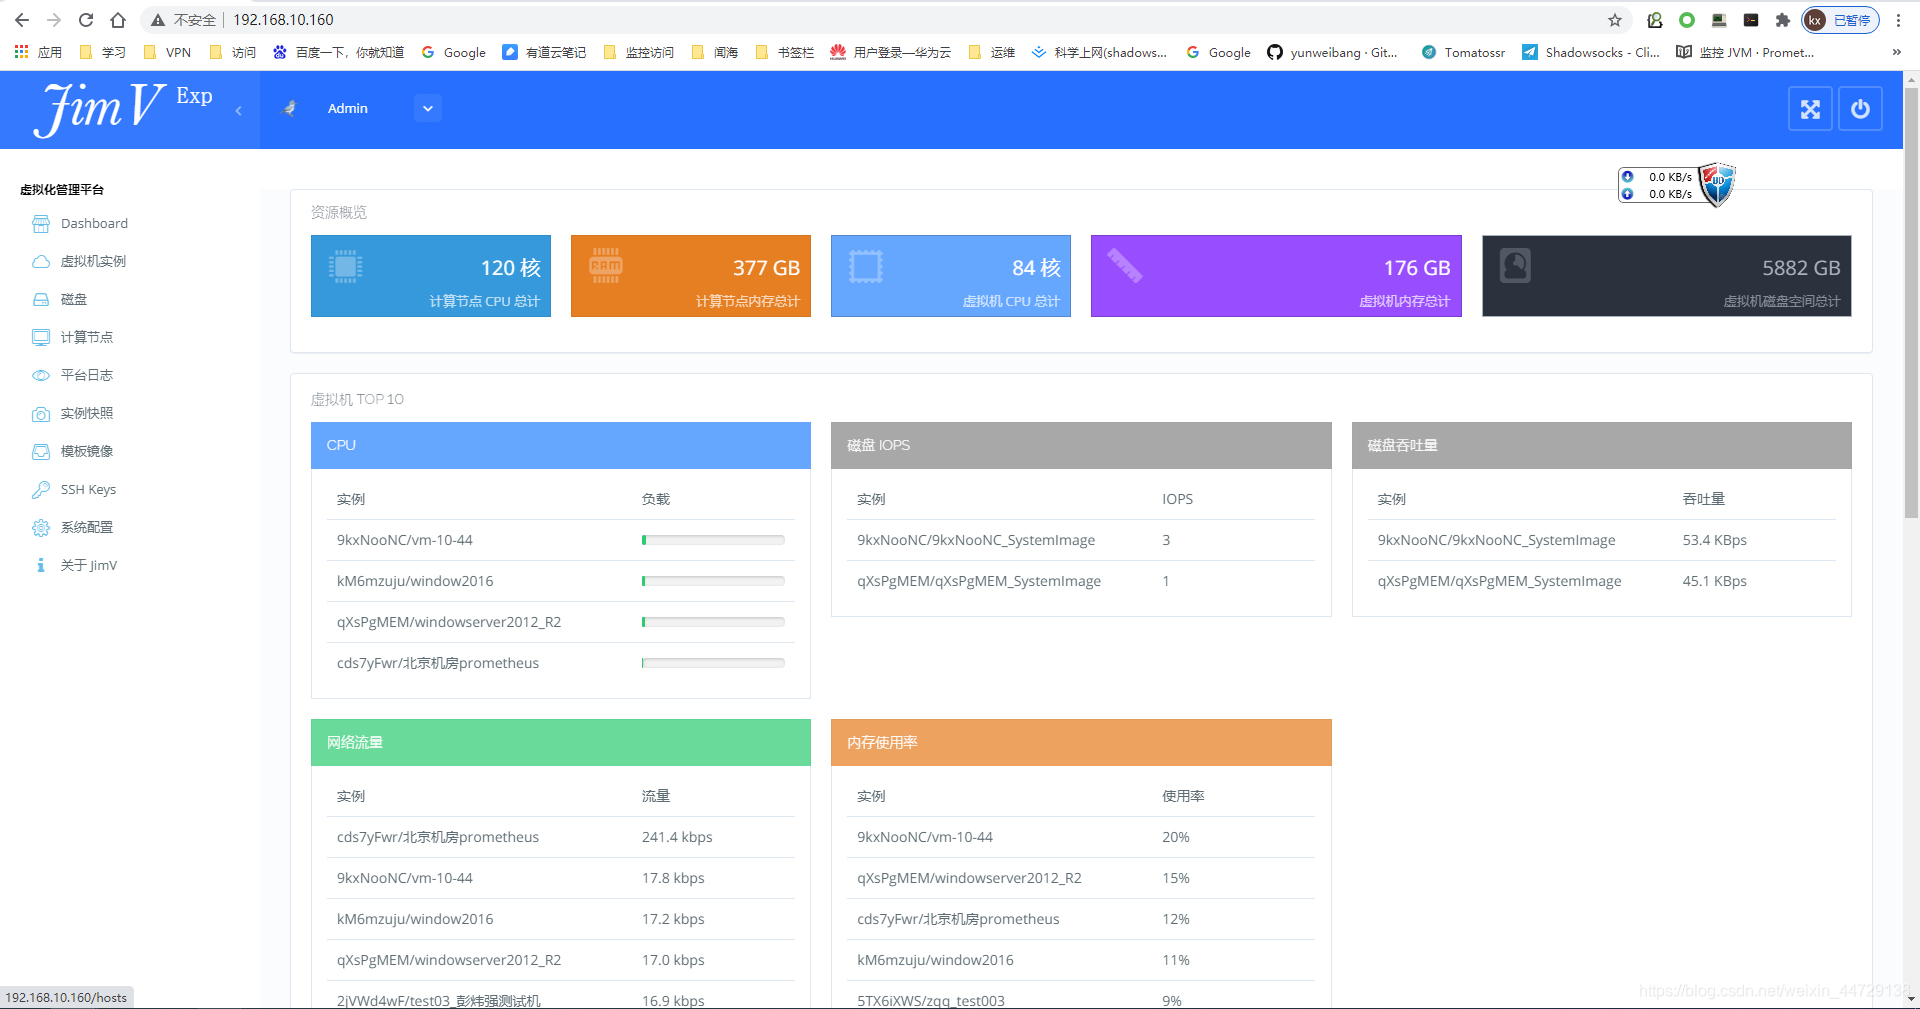Click the load bar for cds7yFwr/北京机房prometheus
1920x1009 pixels.
(x=713, y=663)
